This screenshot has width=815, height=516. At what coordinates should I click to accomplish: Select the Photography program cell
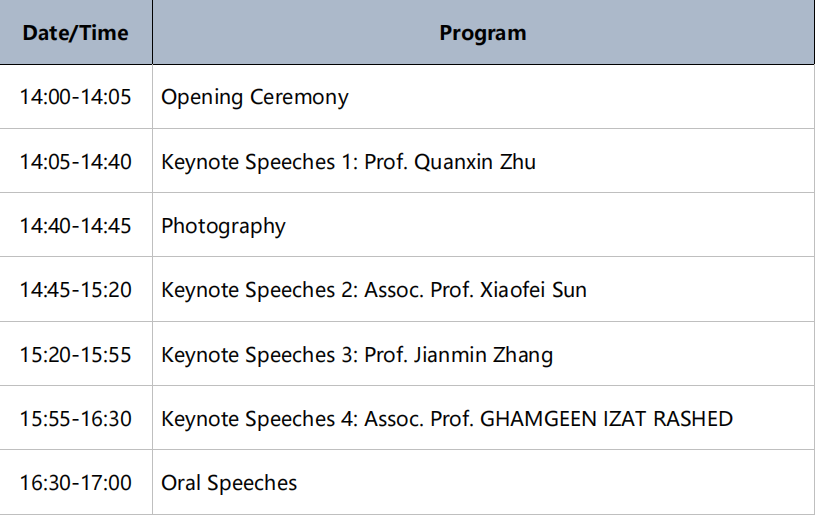tap(483, 226)
